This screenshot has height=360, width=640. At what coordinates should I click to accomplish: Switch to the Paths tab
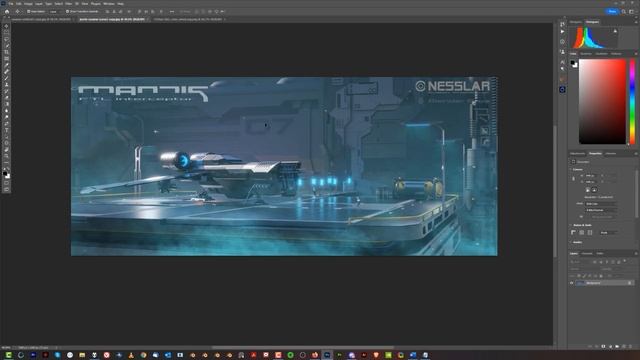(x=600, y=253)
